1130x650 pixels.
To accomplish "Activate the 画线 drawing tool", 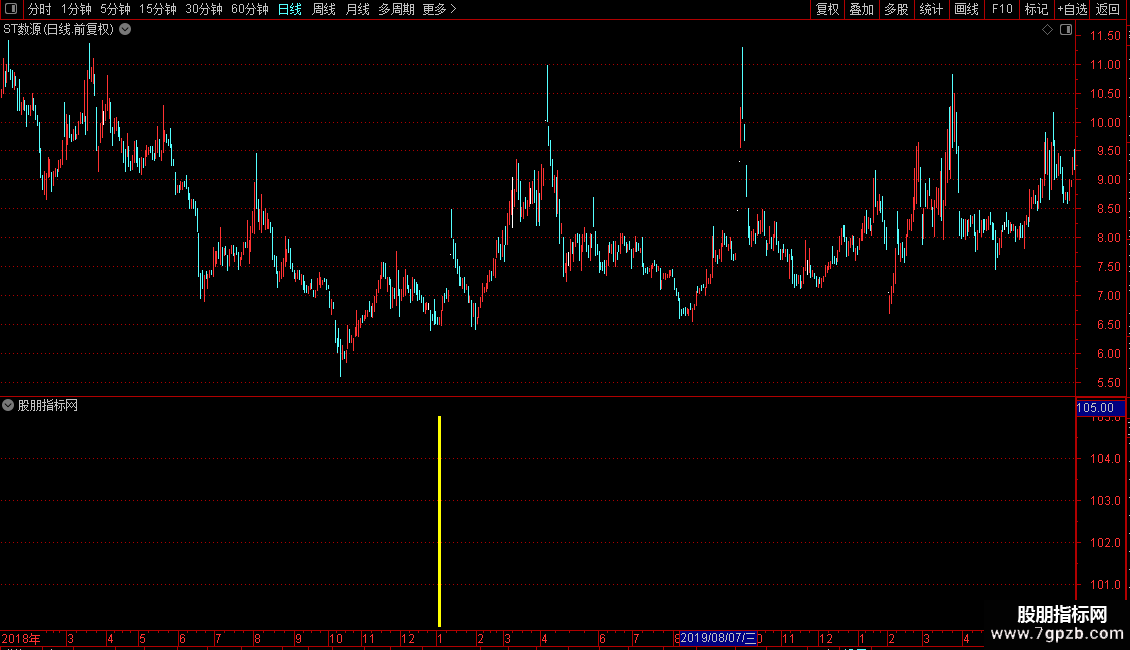I will click(966, 9).
